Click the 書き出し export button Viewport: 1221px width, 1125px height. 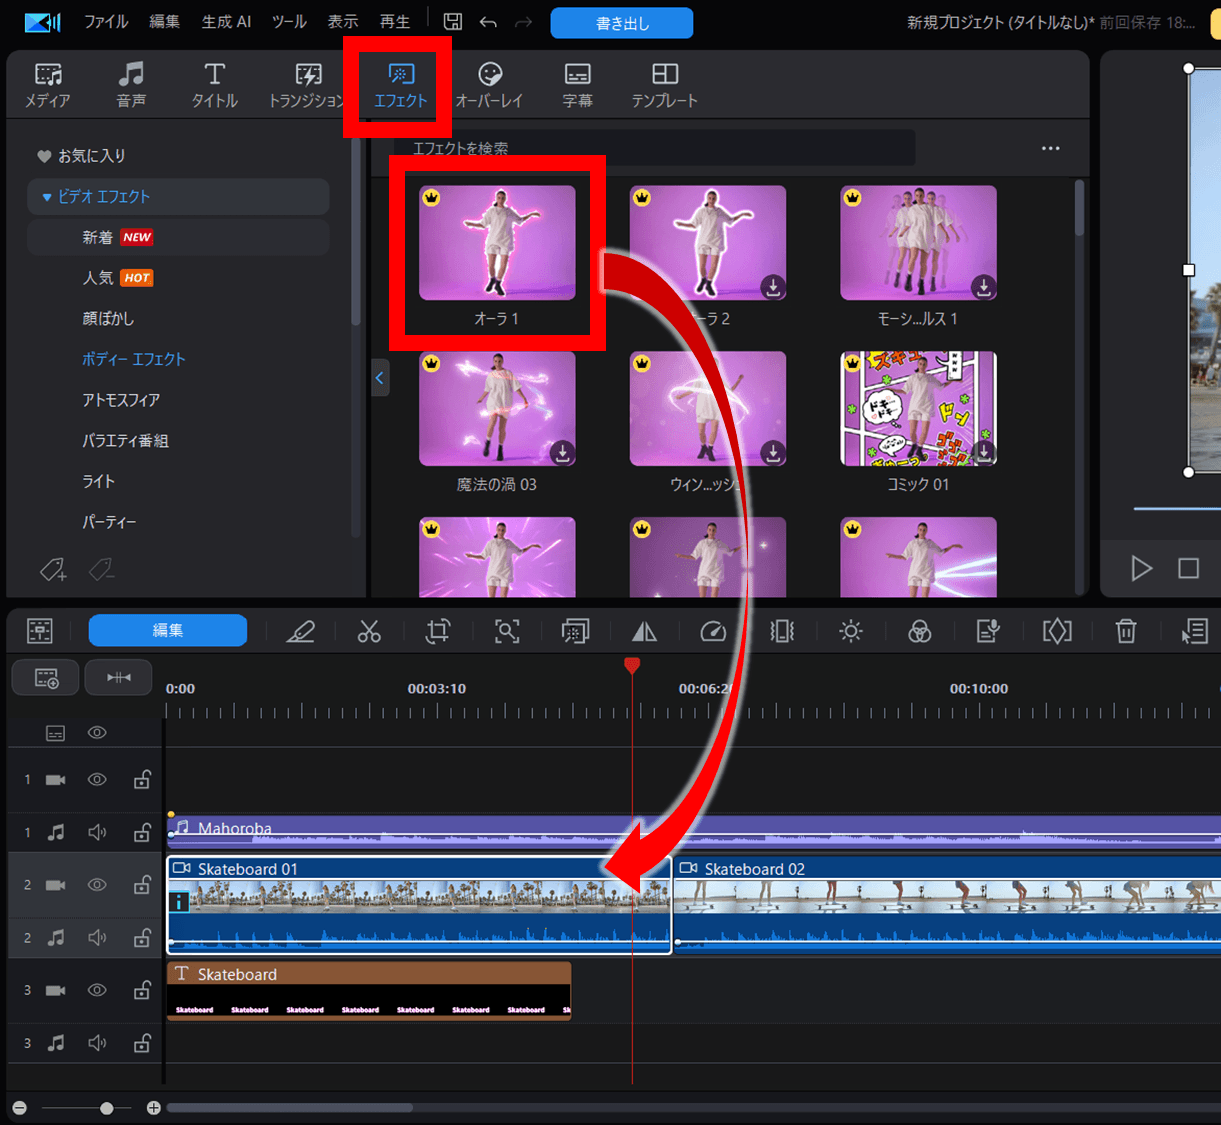click(x=622, y=23)
